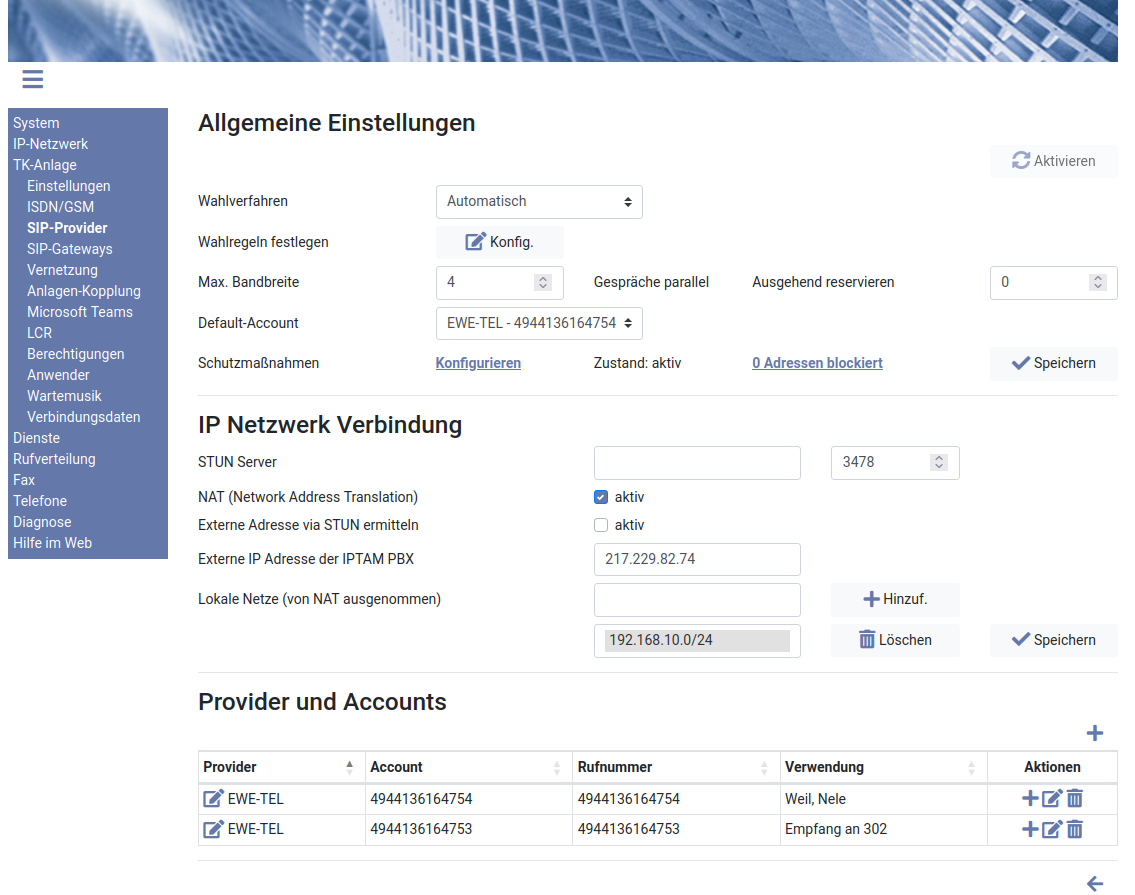
Task: Open the hamburger navigation menu
Action: point(32,80)
